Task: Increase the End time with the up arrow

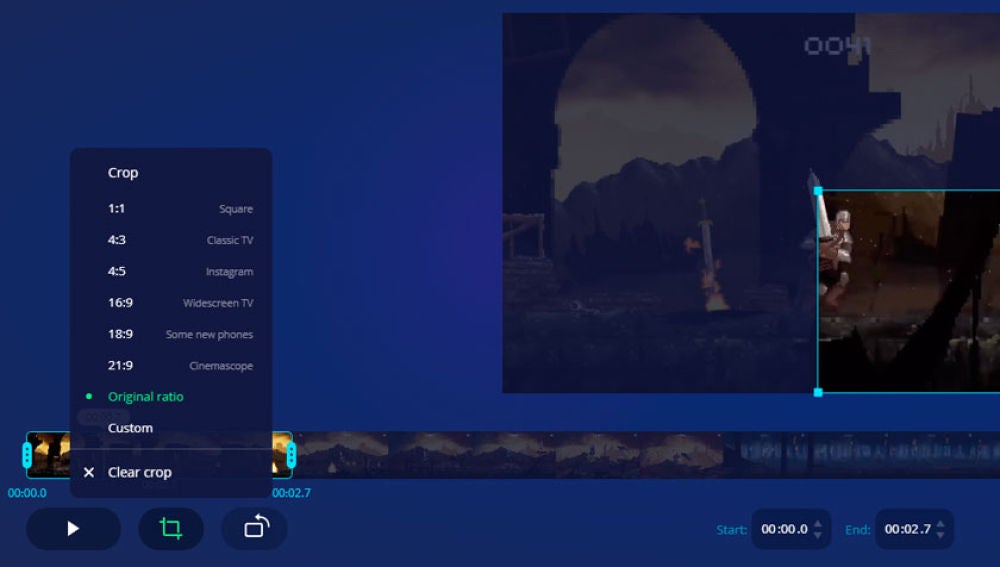Action: (x=939, y=523)
